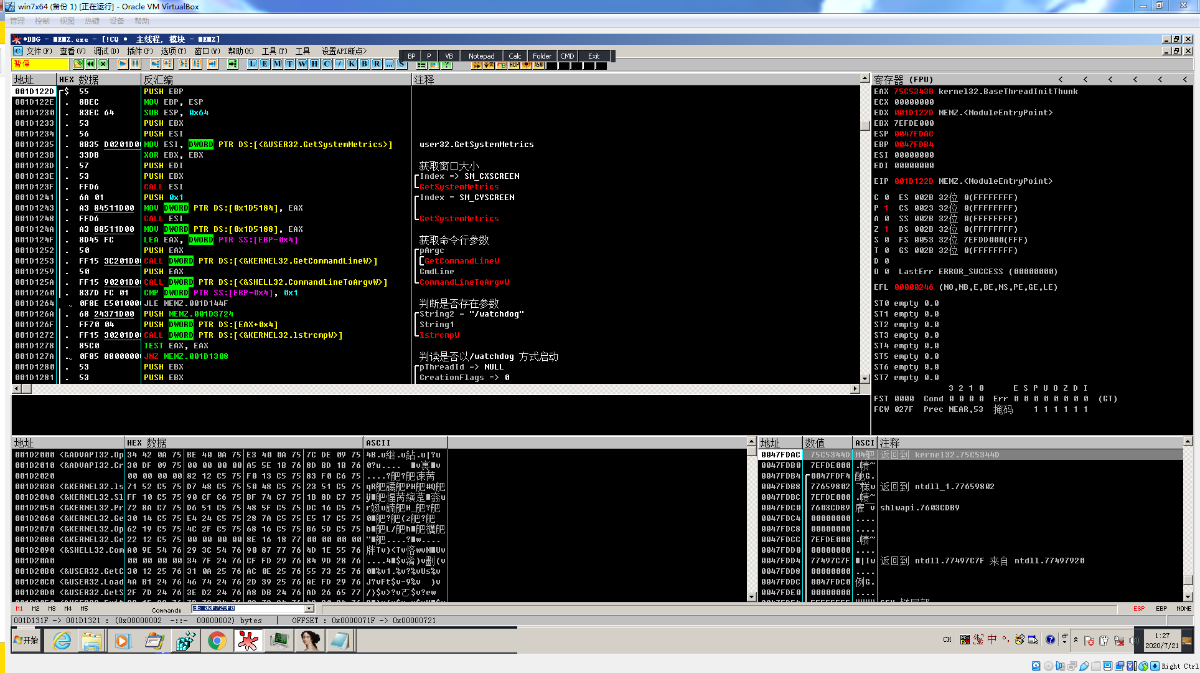1200x673 pixels.
Task: Click the Step into toolbar icon
Action: pos(155,64)
